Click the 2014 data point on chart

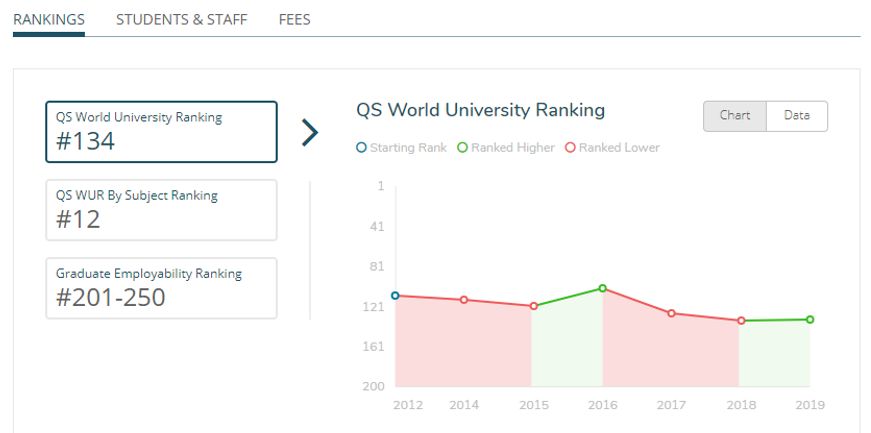pyautogui.click(x=464, y=300)
